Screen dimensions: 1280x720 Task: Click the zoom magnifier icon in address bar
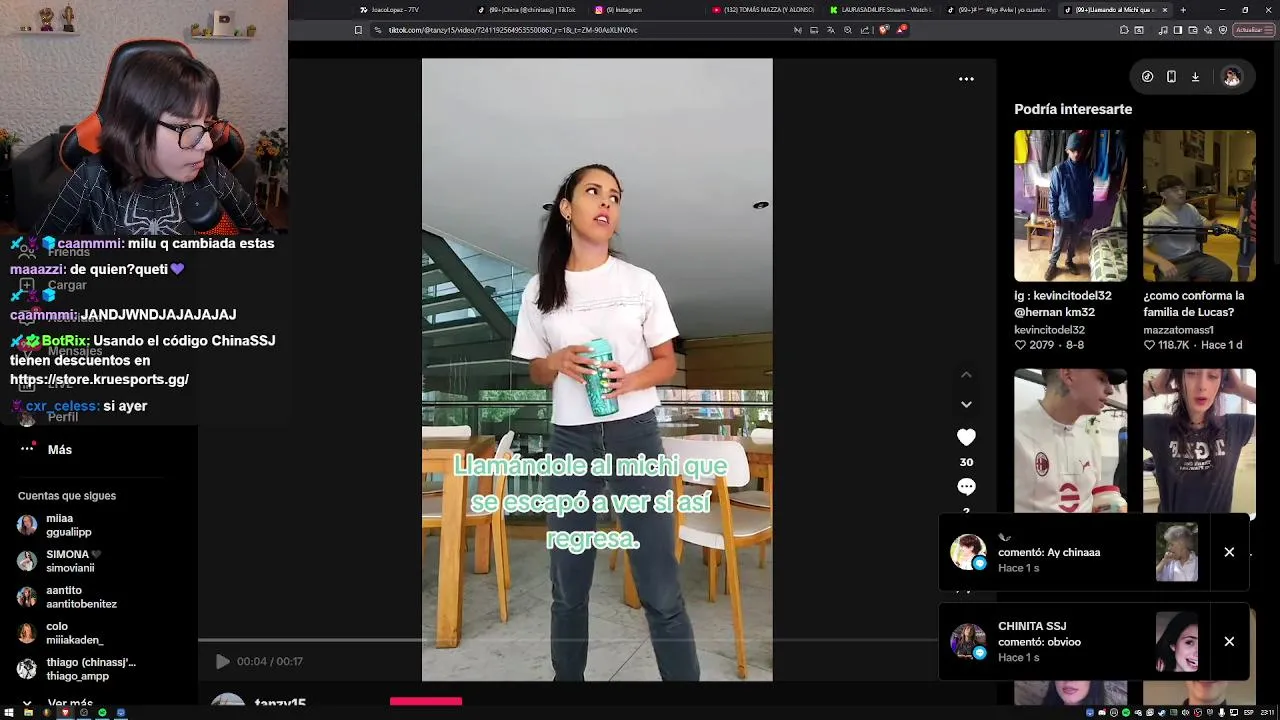coord(848,30)
